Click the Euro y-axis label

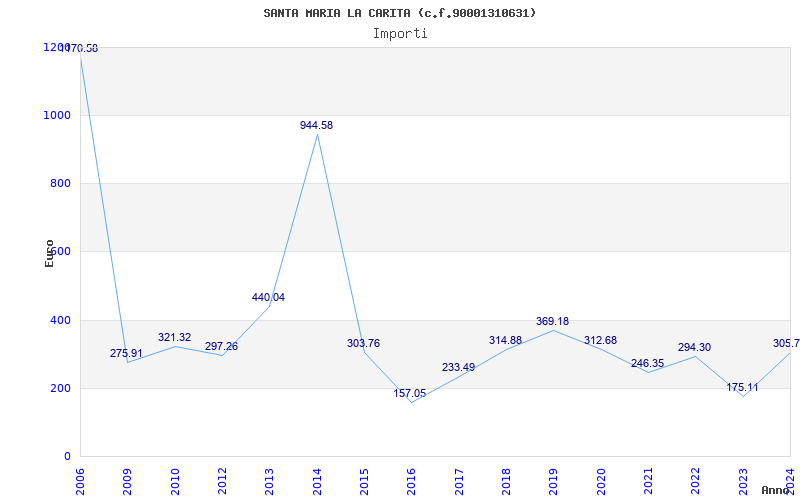click(49, 253)
